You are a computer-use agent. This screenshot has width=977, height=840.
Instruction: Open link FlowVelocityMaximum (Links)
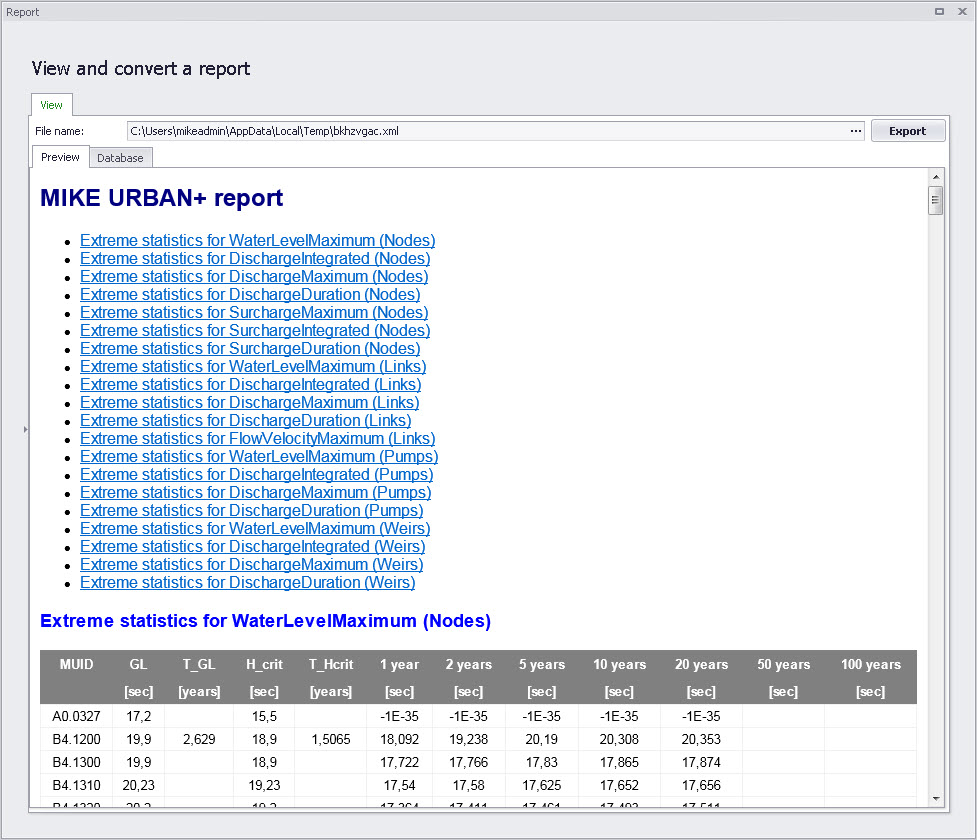(257, 439)
